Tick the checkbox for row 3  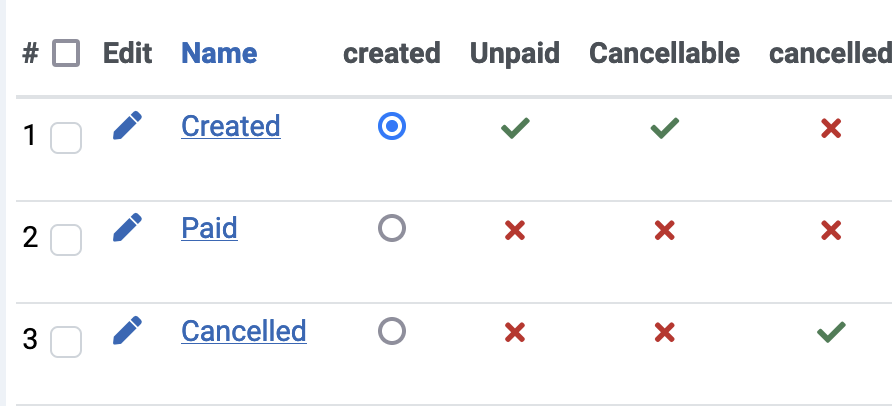(x=66, y=342)
